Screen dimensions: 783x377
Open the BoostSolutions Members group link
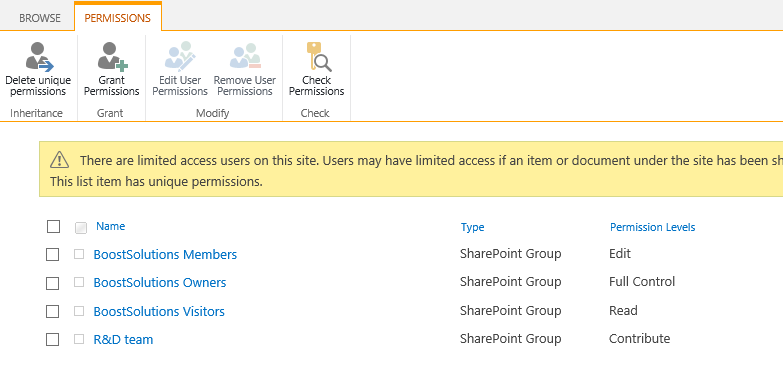click(x=165, y=255)
